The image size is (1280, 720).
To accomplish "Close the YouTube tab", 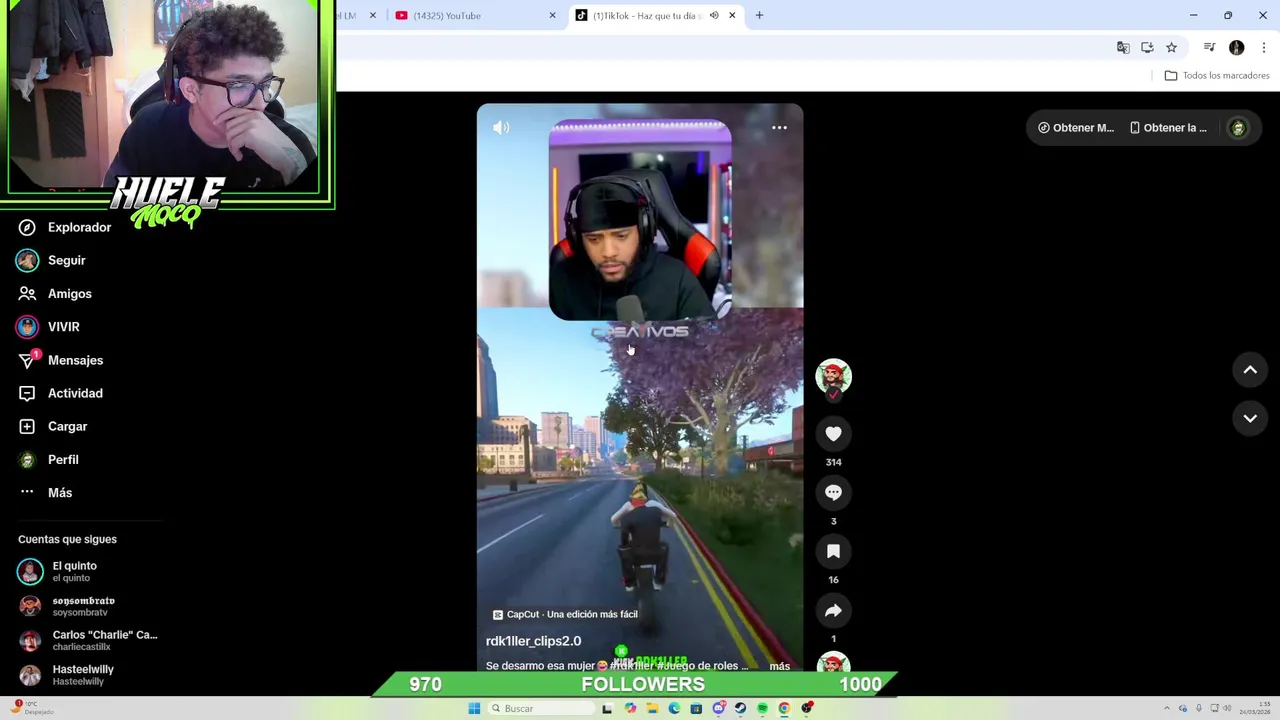I will (552, 15).
